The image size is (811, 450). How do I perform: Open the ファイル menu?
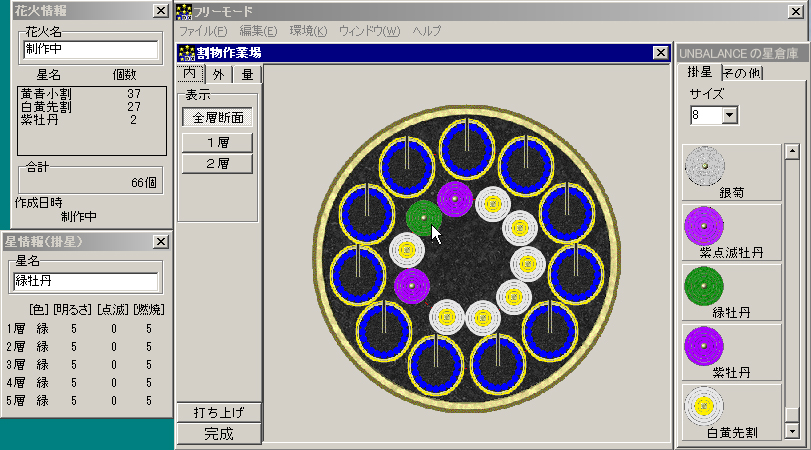(x=203, y=31)
